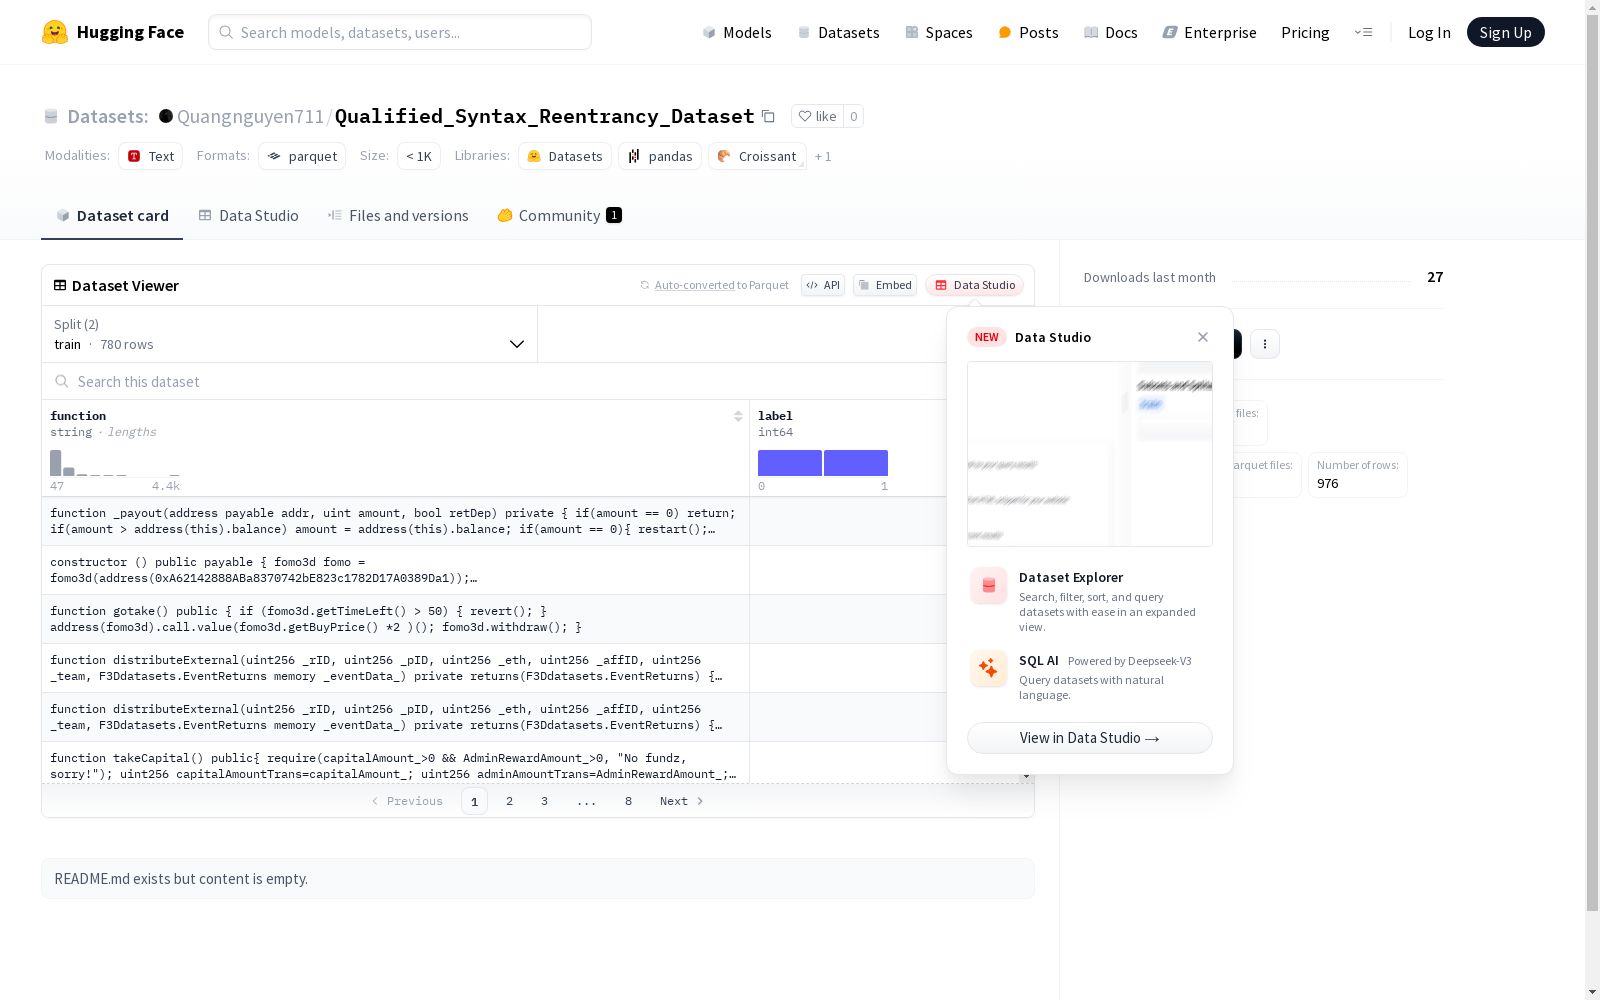Like this dataset with the heart button
1600x1000 pixels.
817,116
